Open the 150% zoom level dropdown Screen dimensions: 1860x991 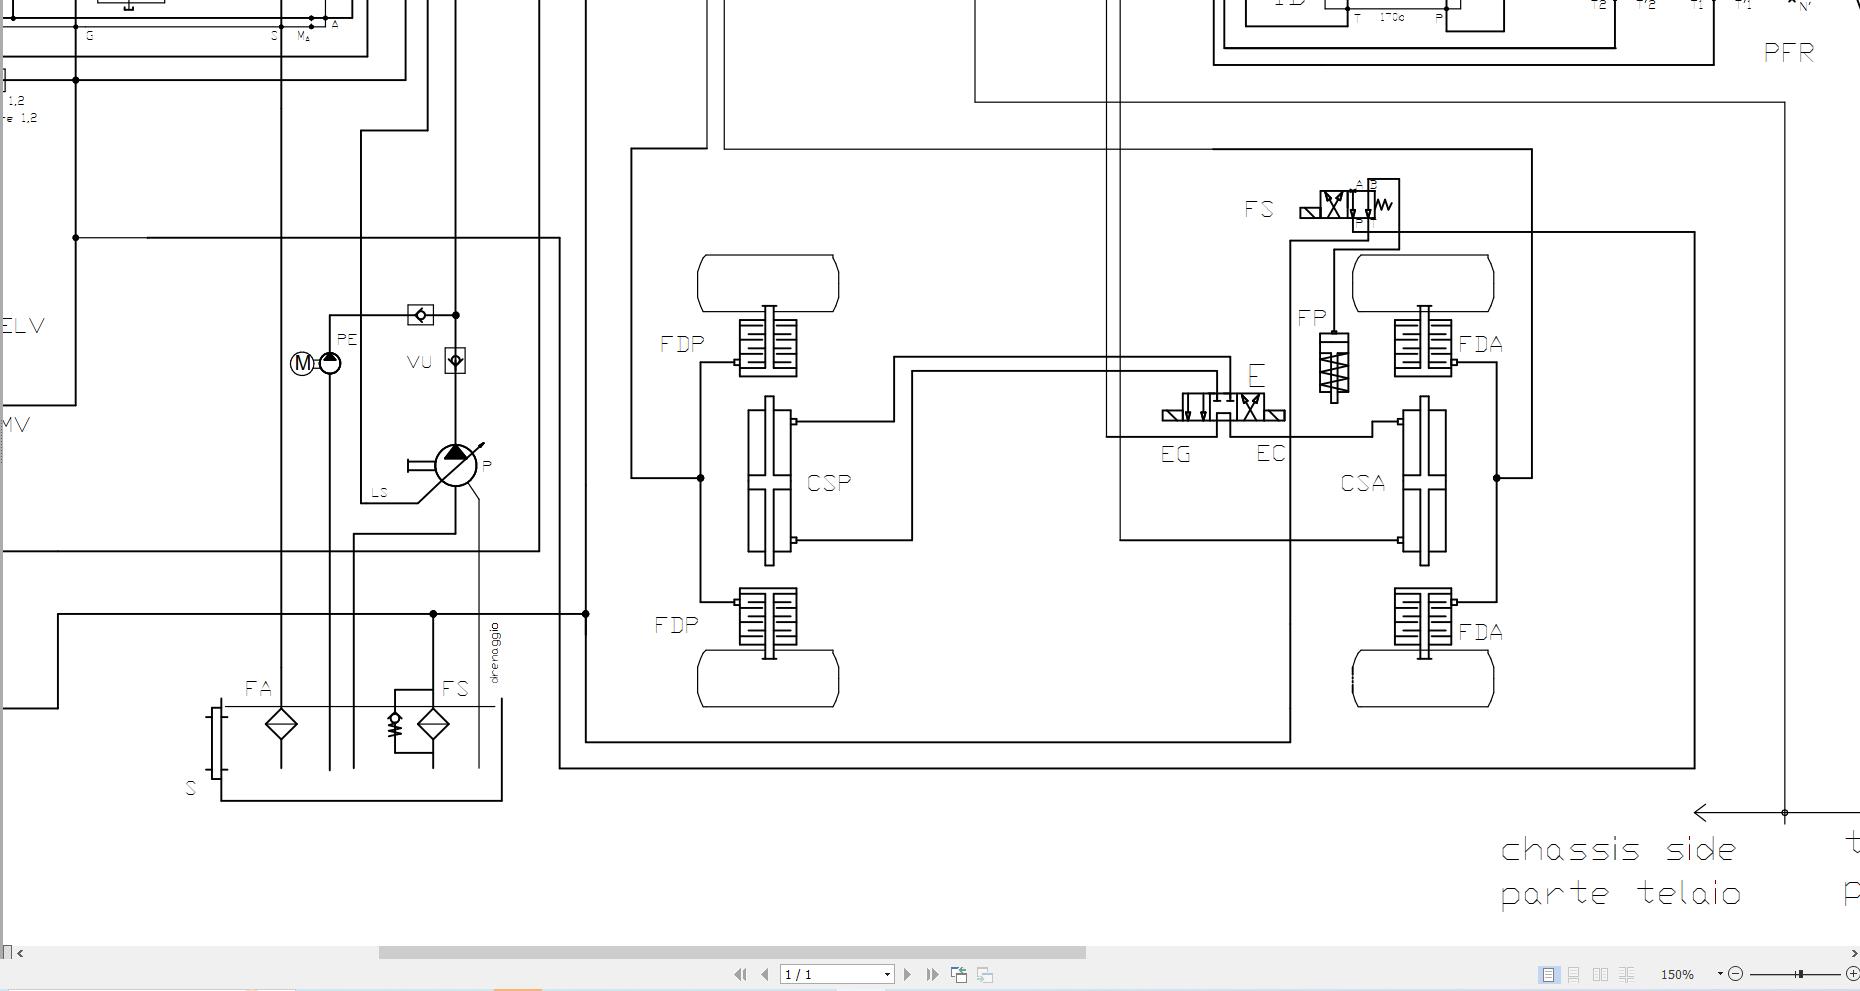point(1720,974)
